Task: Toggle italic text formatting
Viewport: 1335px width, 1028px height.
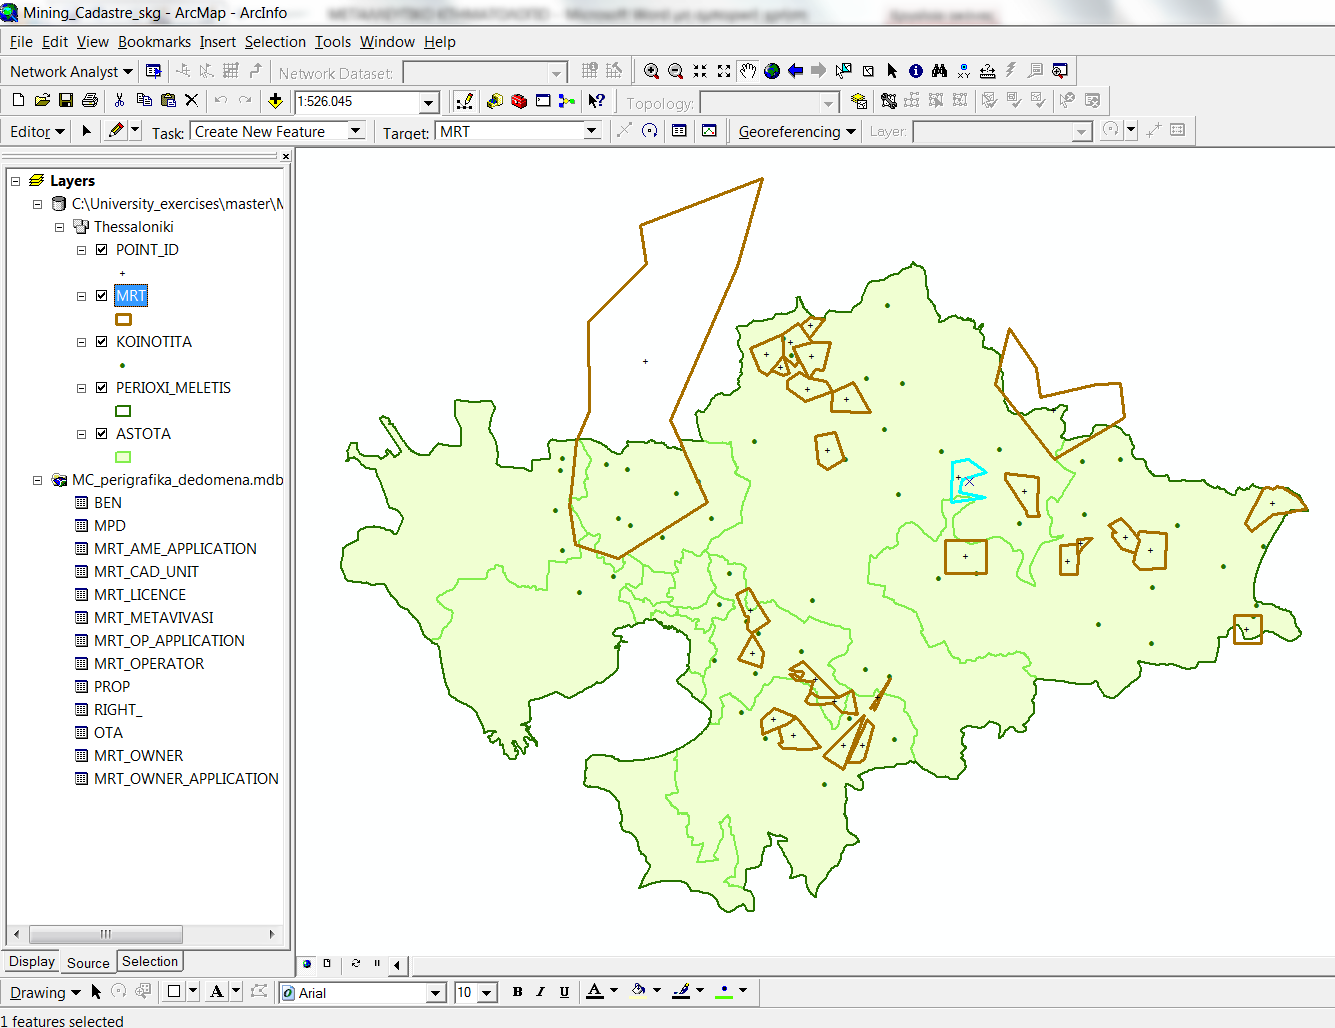Action: coord(541,992)
